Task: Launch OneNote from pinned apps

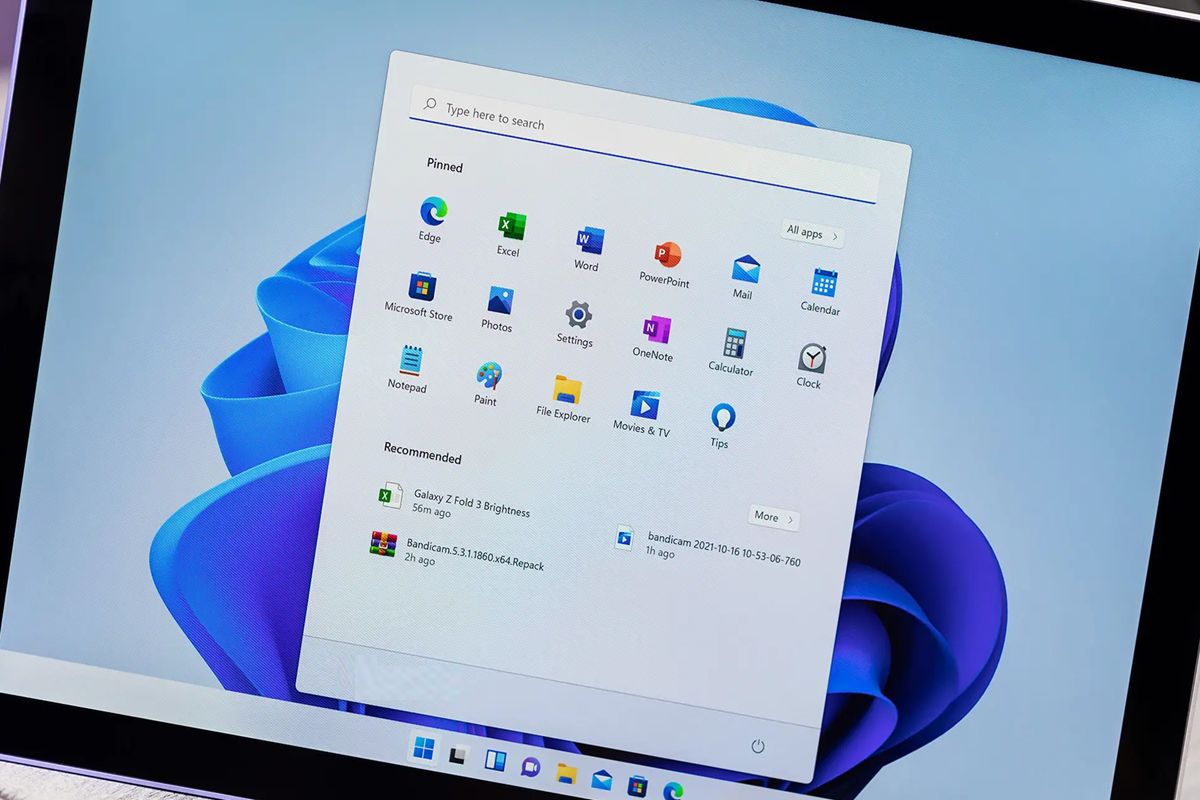Action: (654, 338)
